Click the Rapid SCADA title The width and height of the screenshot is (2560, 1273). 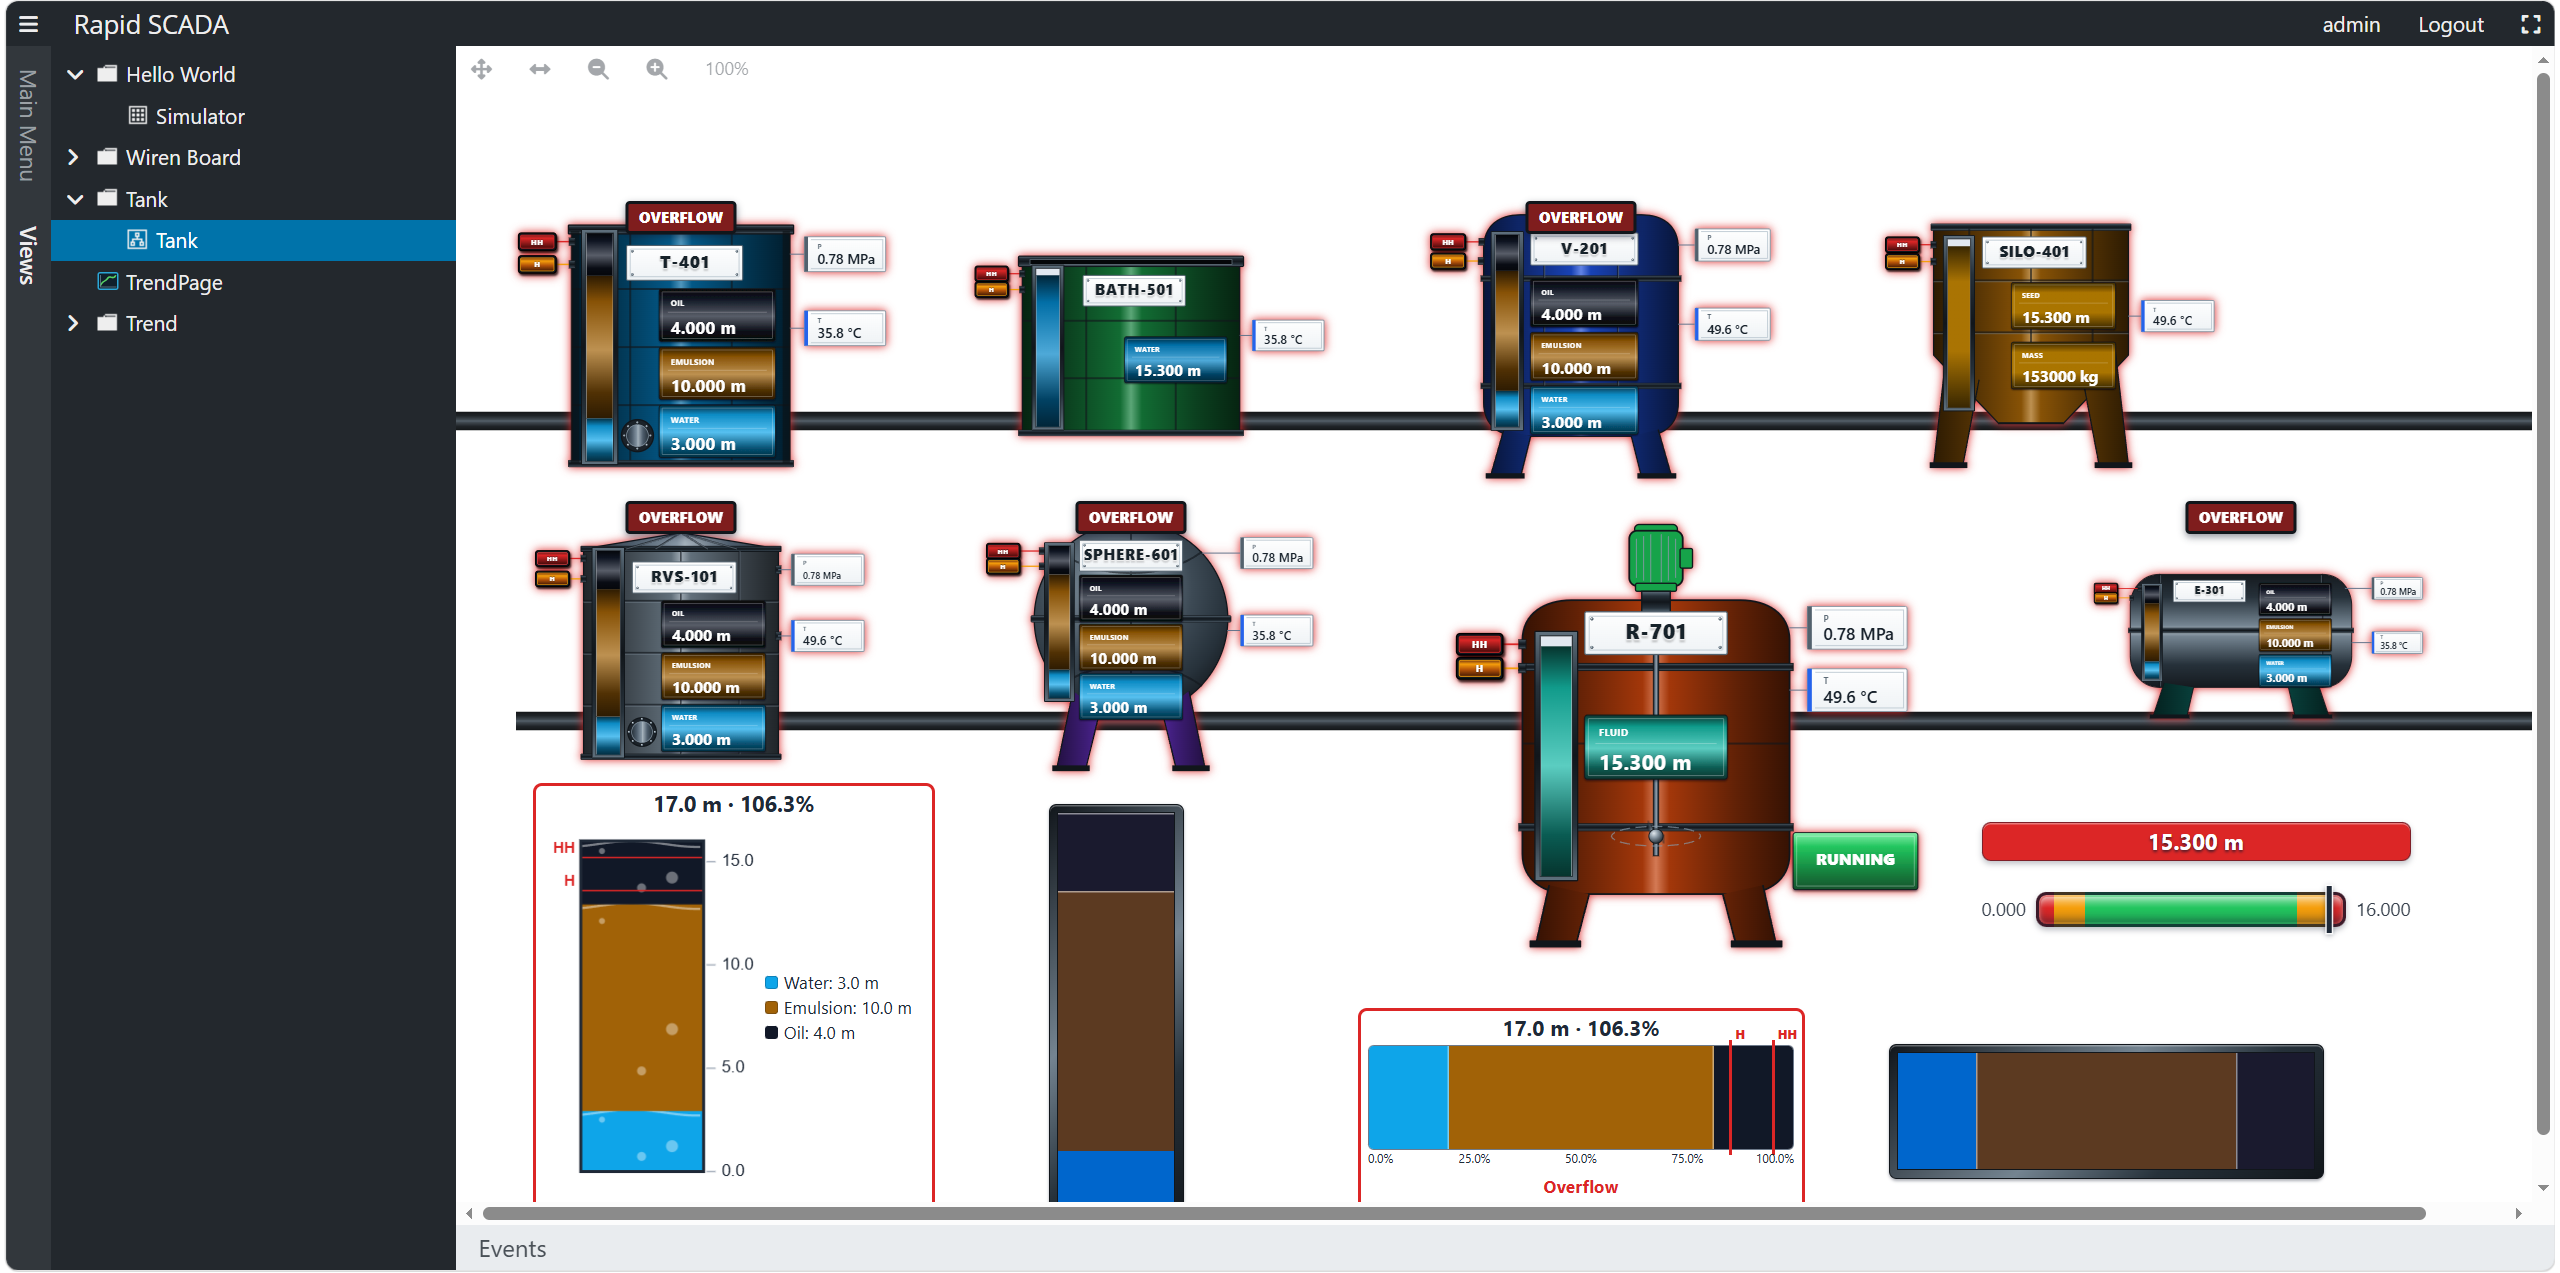click(151, 24)
